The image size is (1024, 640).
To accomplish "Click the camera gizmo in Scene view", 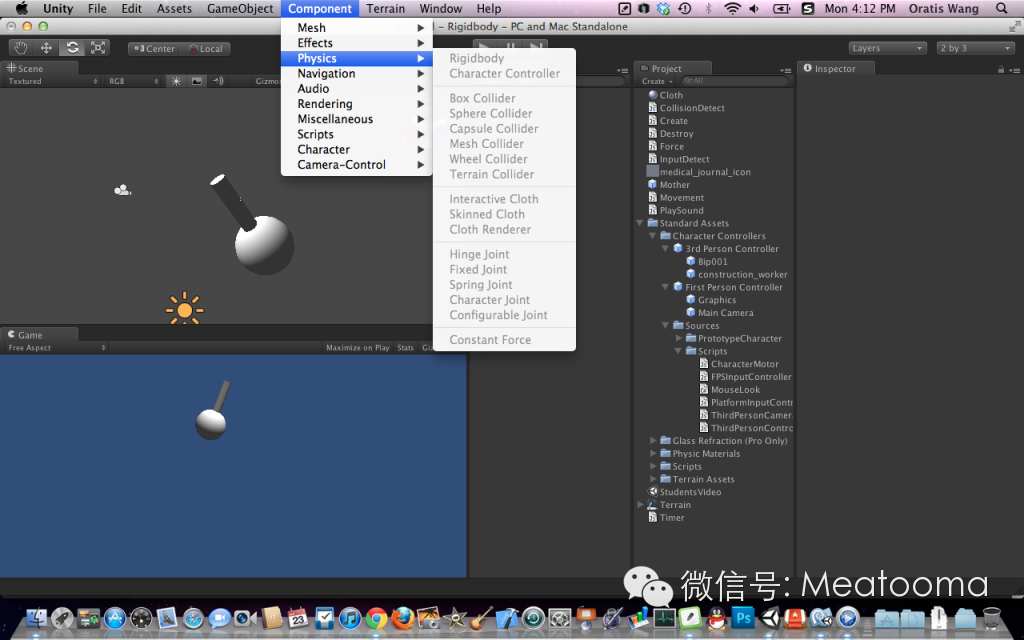I will (x=122, y=190).
